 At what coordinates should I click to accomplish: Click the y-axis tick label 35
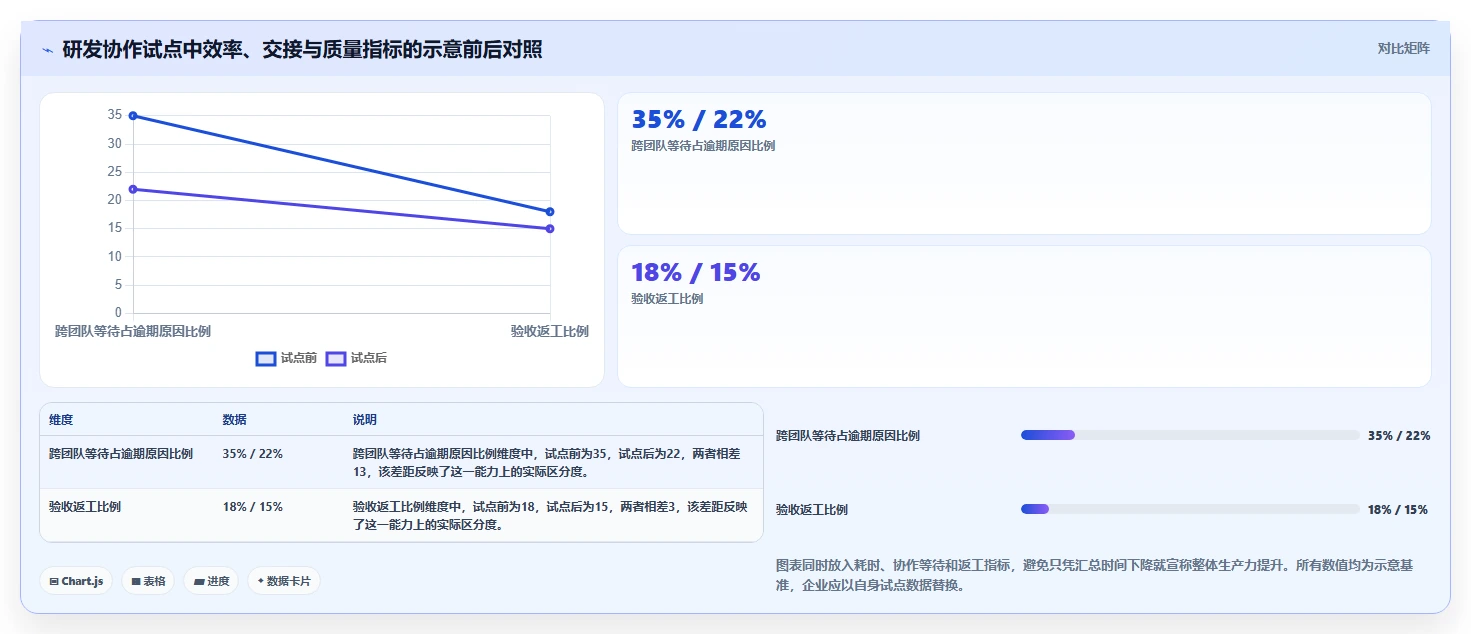point(115,116)
